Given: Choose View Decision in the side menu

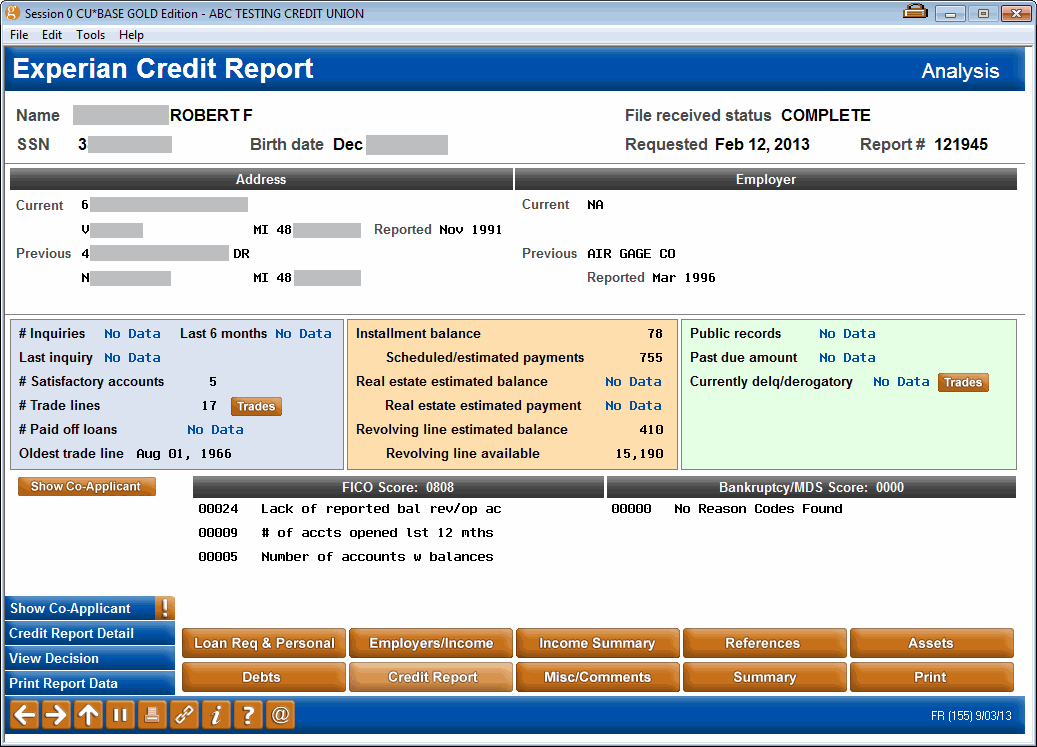Looking at the screenshot, I should [x=90, y=658].
